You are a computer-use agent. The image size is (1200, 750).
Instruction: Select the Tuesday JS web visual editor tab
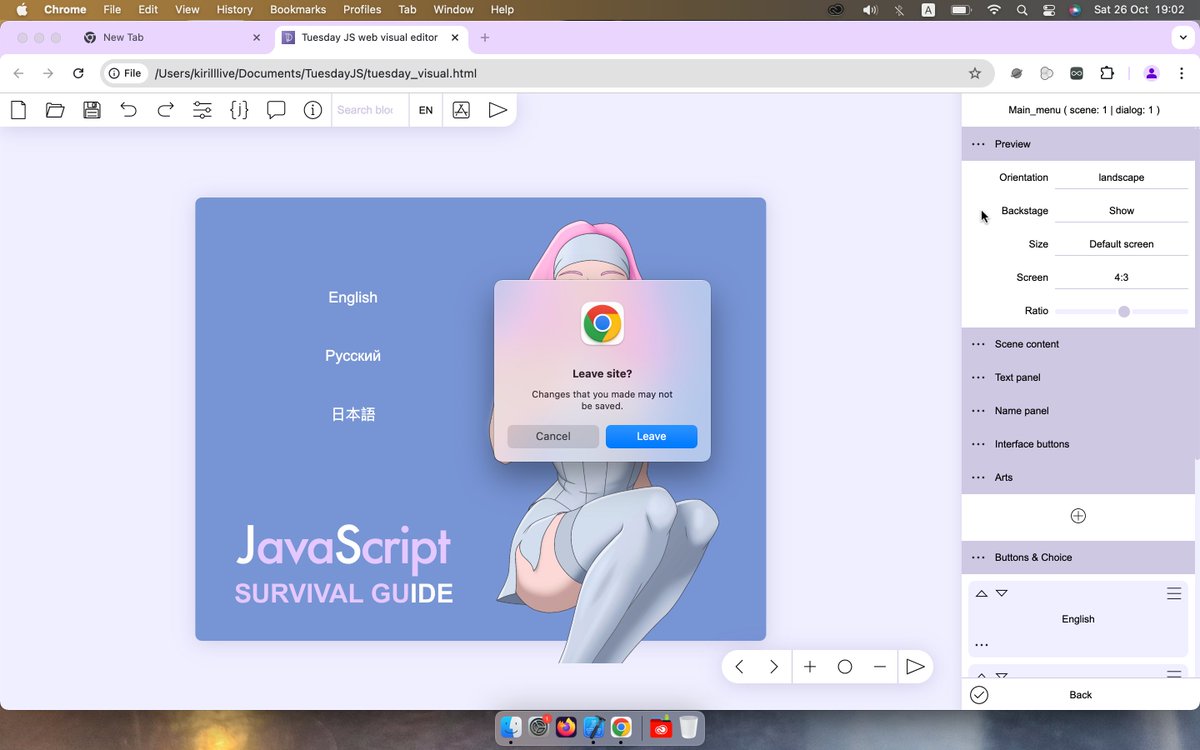pyautogui.click(x=370, y=37)
